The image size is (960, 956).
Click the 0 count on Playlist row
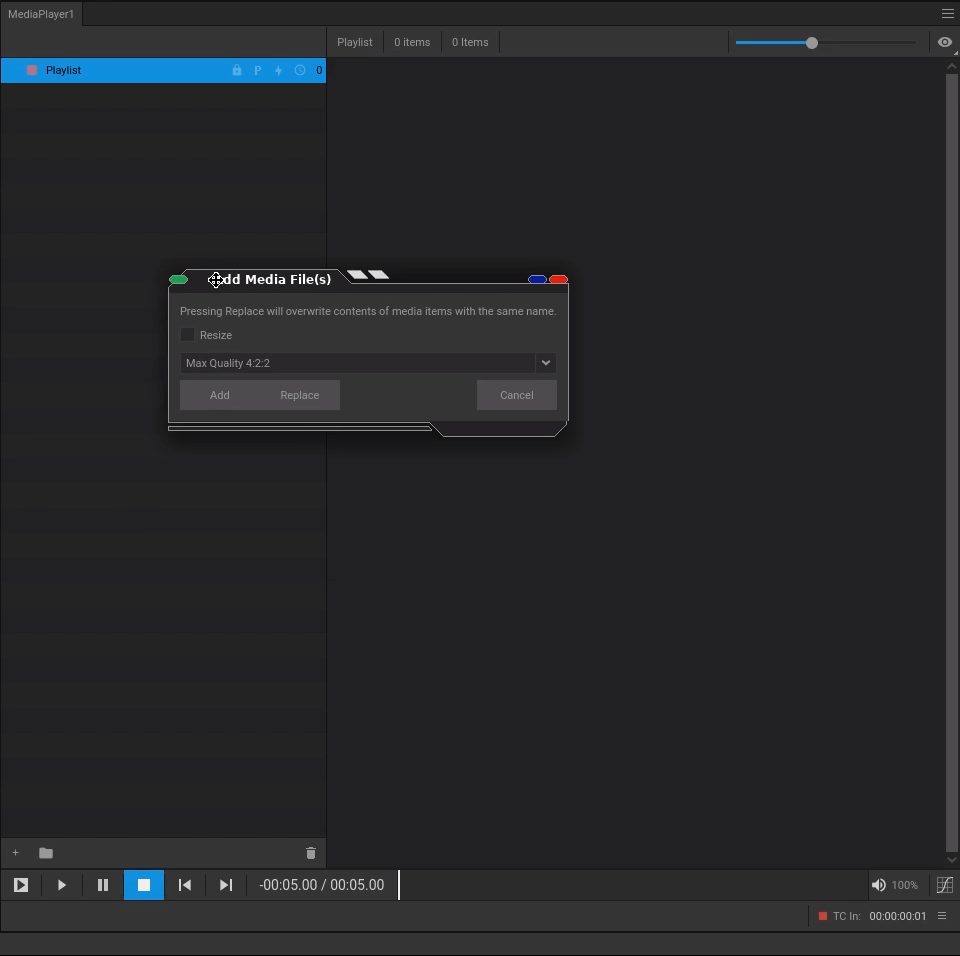pyautogui.click(x=319, y=70)
